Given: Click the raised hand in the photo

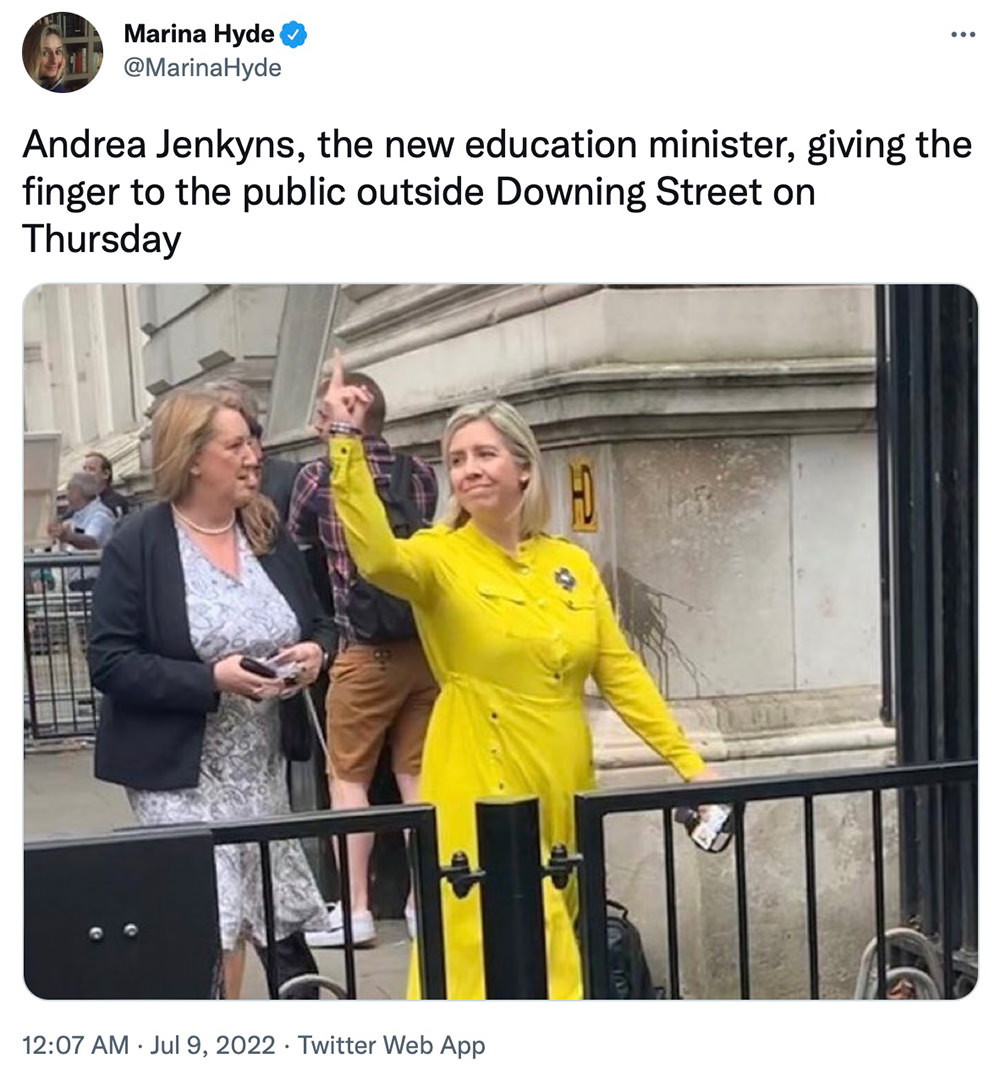Looking at the screenshot, I should [x=348, y=395].
